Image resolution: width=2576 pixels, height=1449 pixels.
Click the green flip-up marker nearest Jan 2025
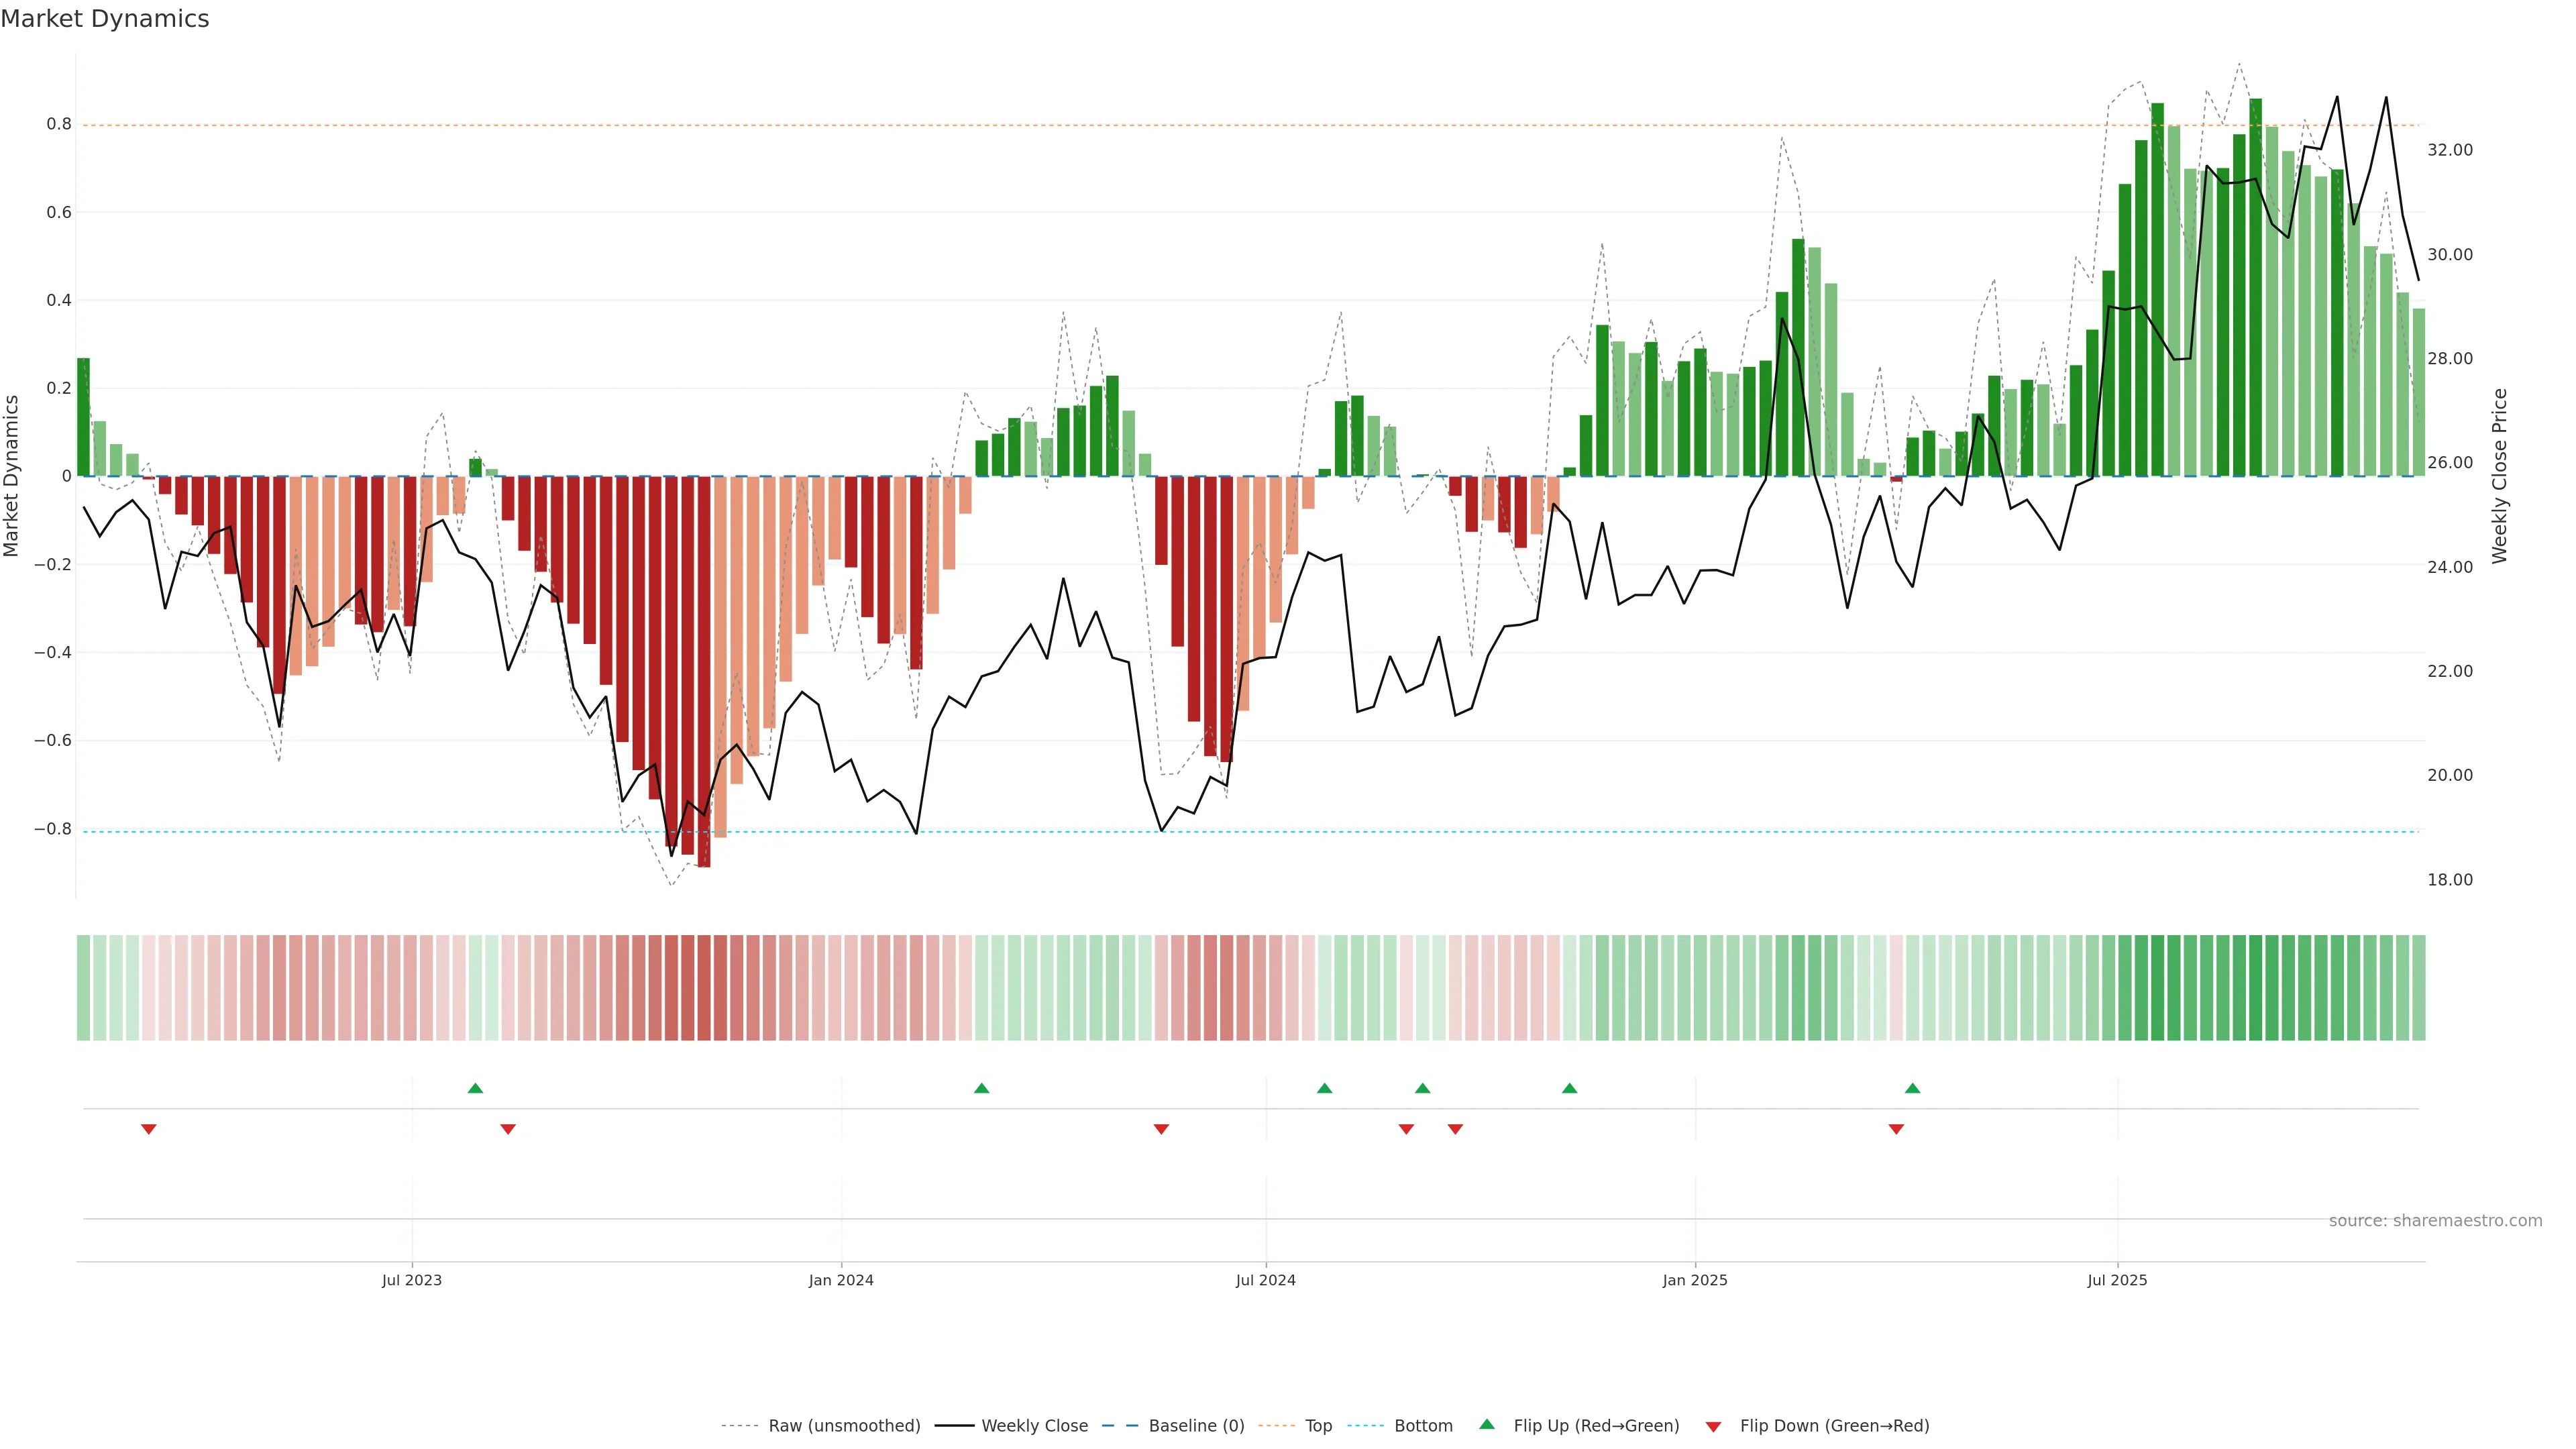1569,1088
